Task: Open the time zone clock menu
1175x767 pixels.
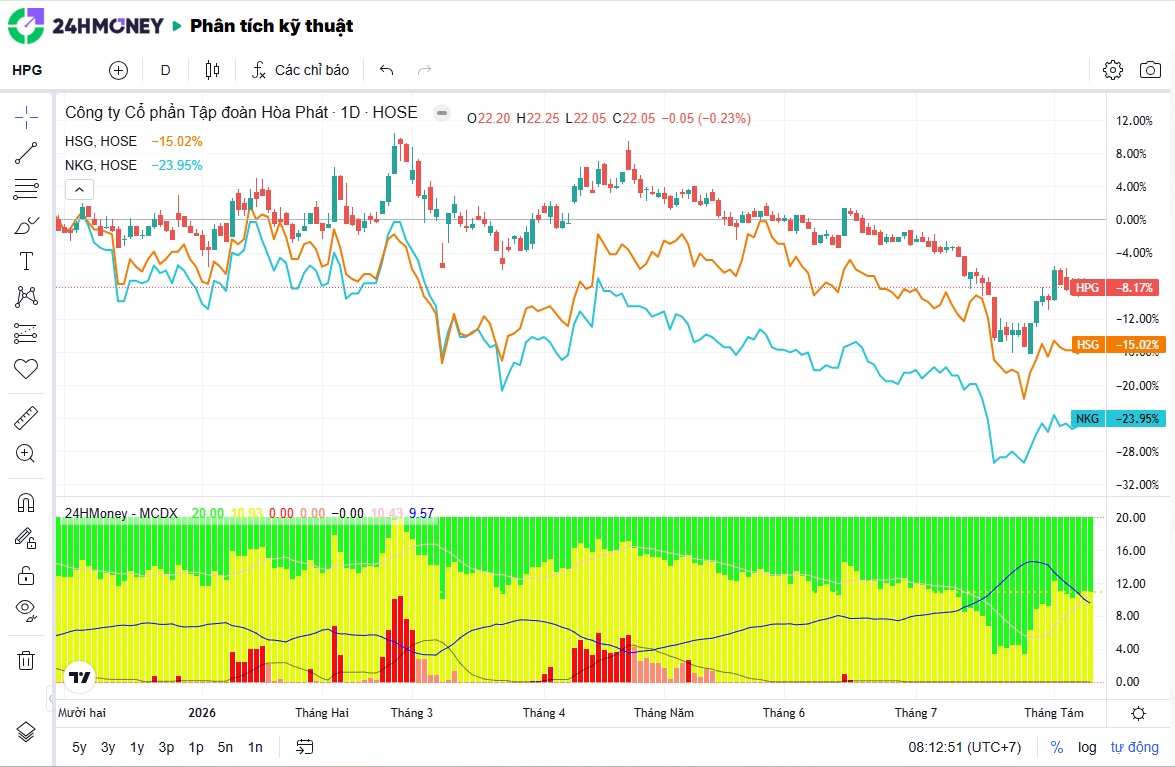Action: pyautogui.click(x=965, y=748)
